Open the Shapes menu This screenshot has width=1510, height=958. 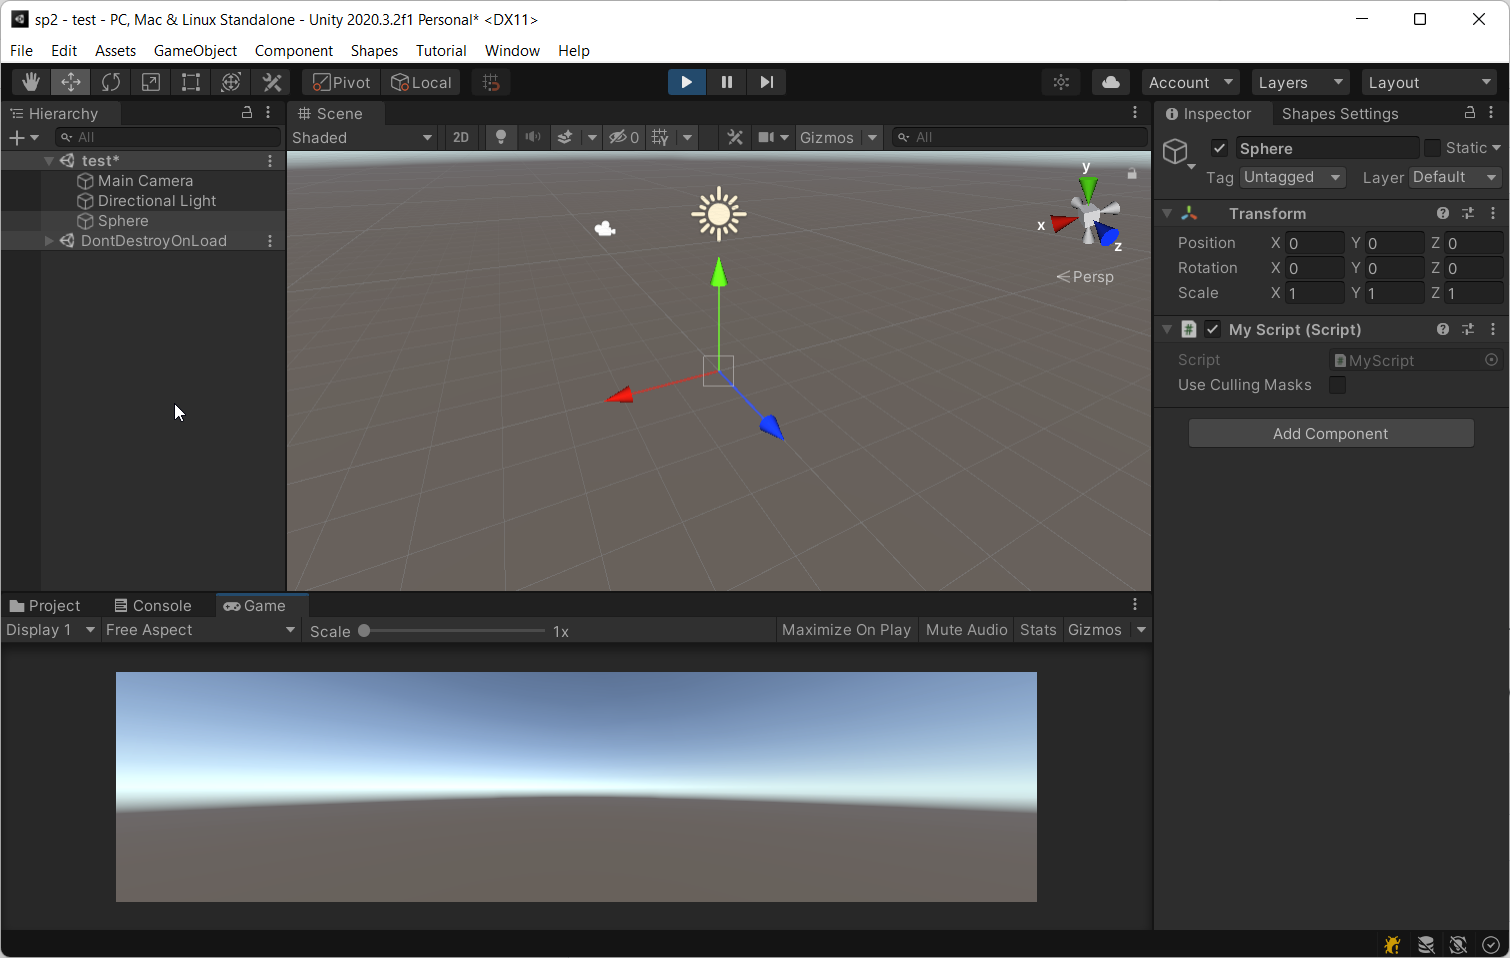(x=374, y=51)
